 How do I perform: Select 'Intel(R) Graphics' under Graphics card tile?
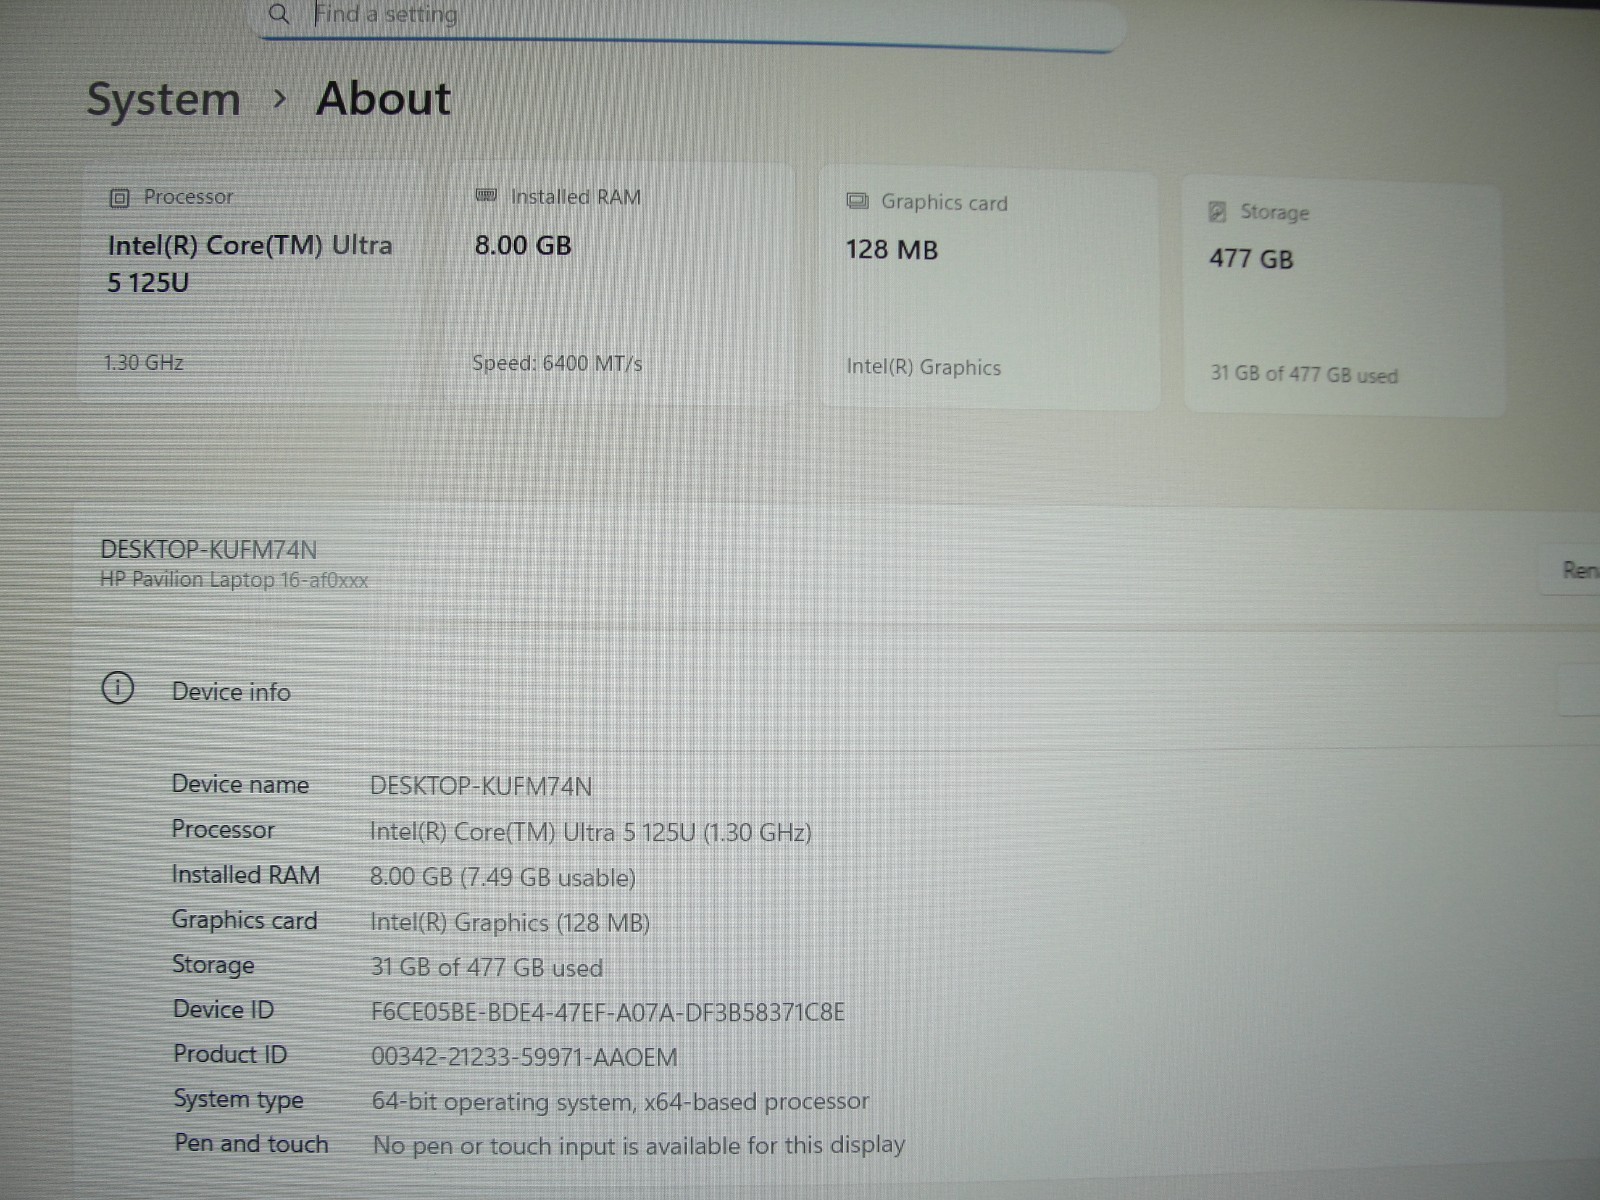pos(923,367)
